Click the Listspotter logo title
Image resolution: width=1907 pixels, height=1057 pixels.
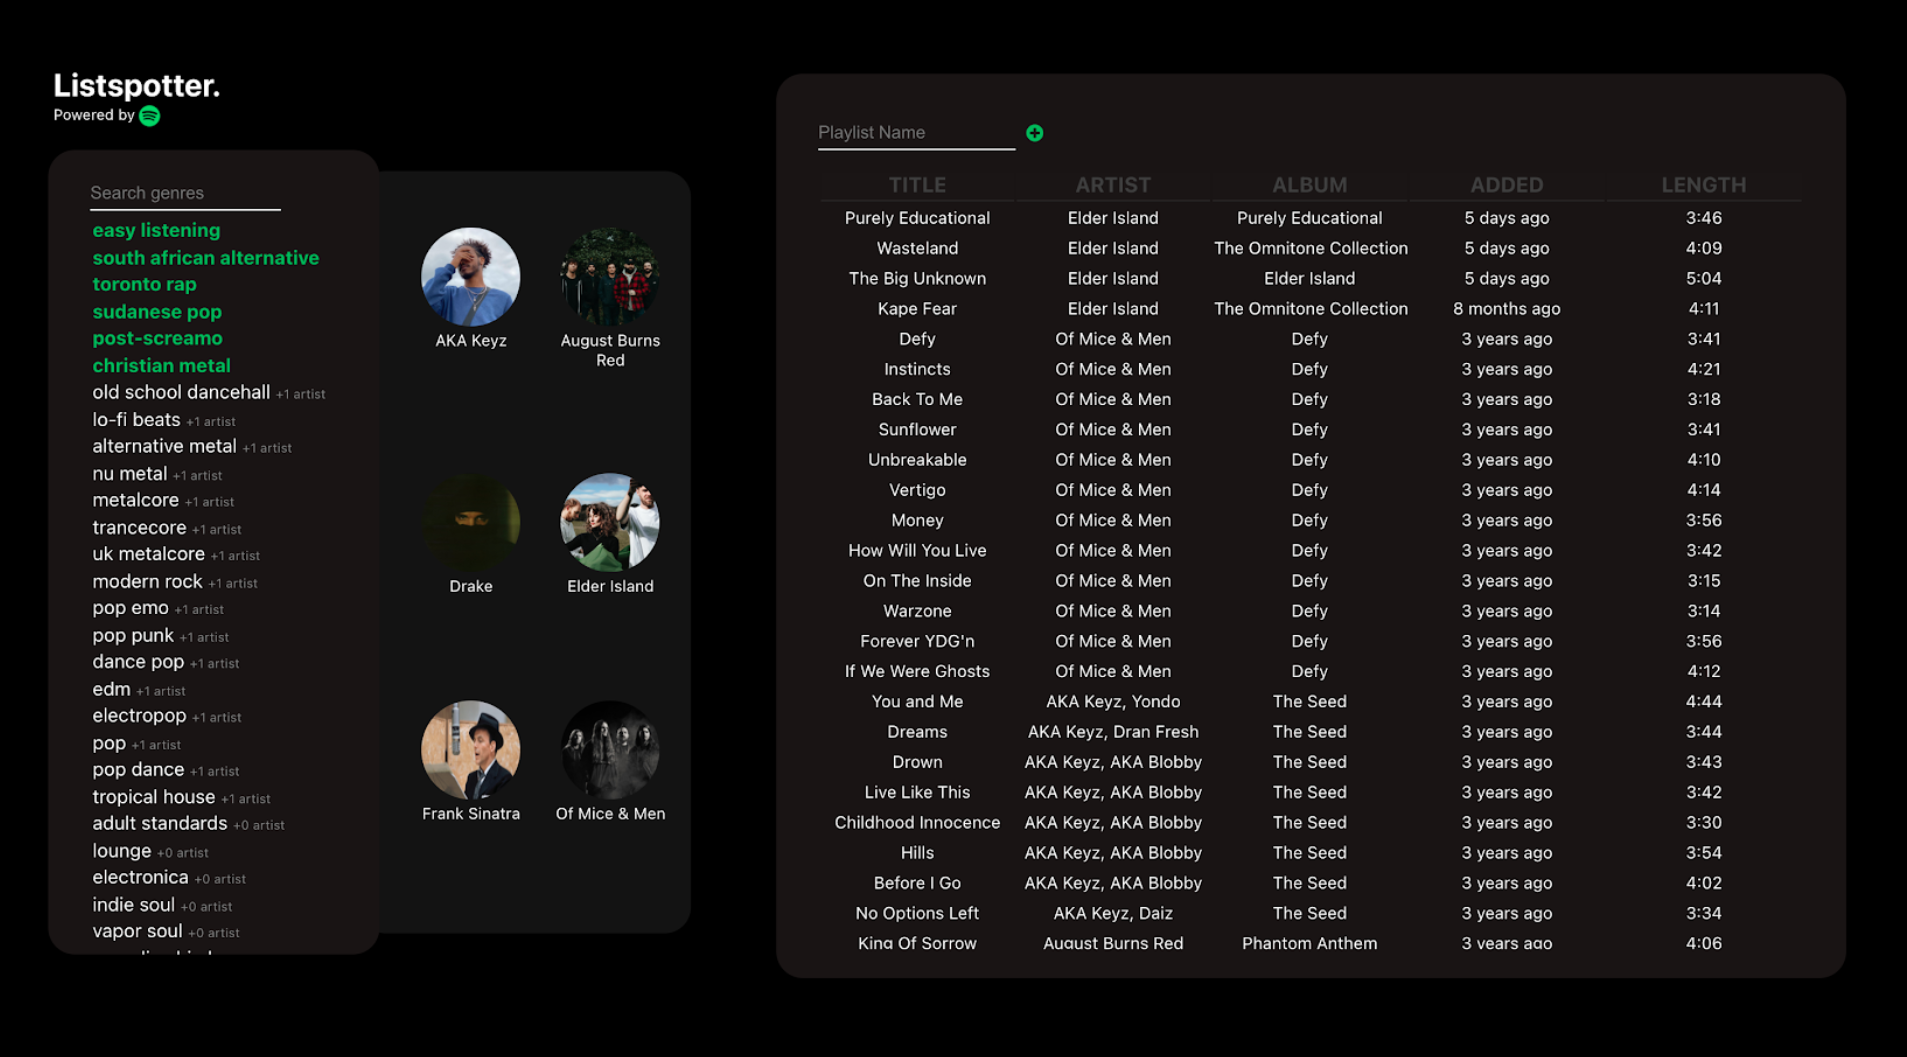[136, 86]
